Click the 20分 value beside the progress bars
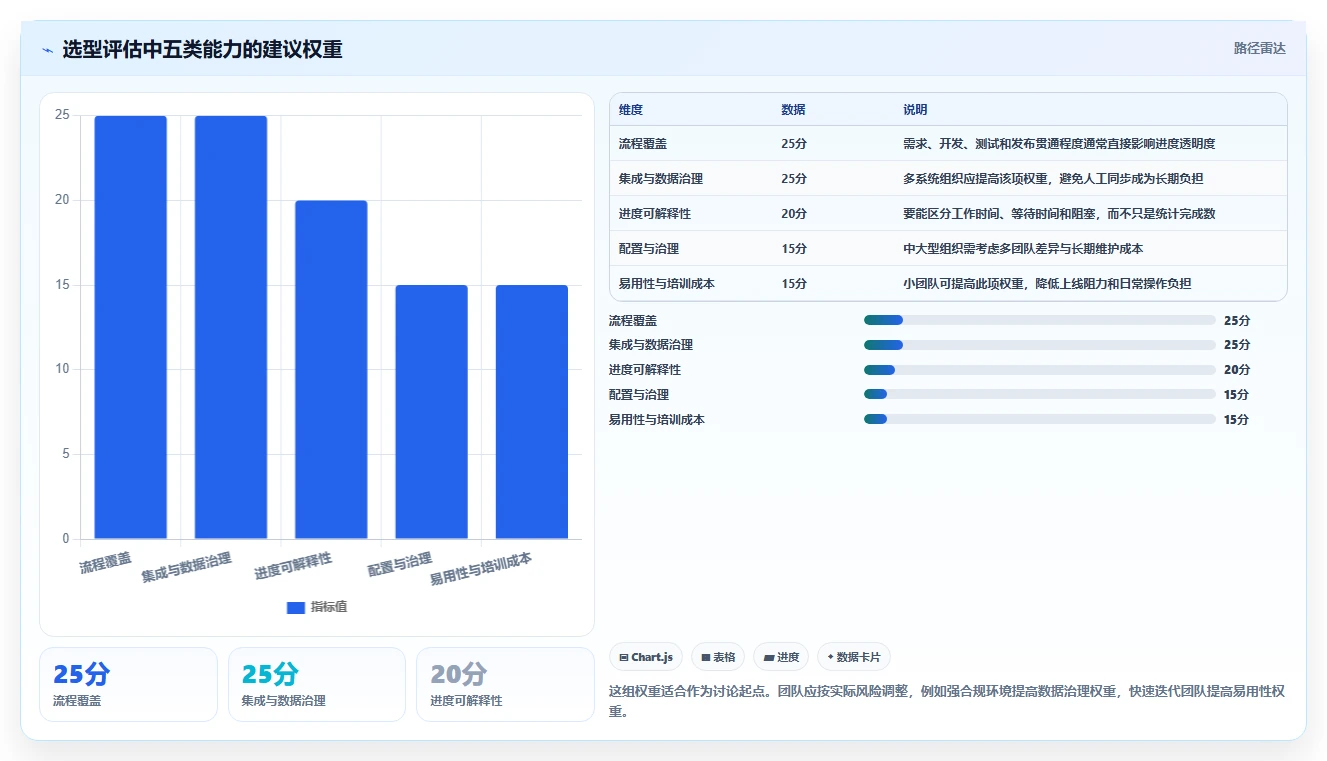This screenshot has height=761, width=1327. pyautogui.click(x=1237, y=370)
